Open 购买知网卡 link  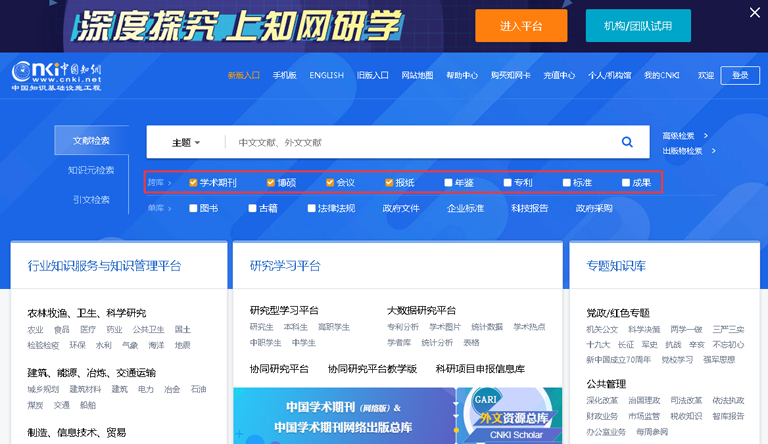tap(511, 75)
